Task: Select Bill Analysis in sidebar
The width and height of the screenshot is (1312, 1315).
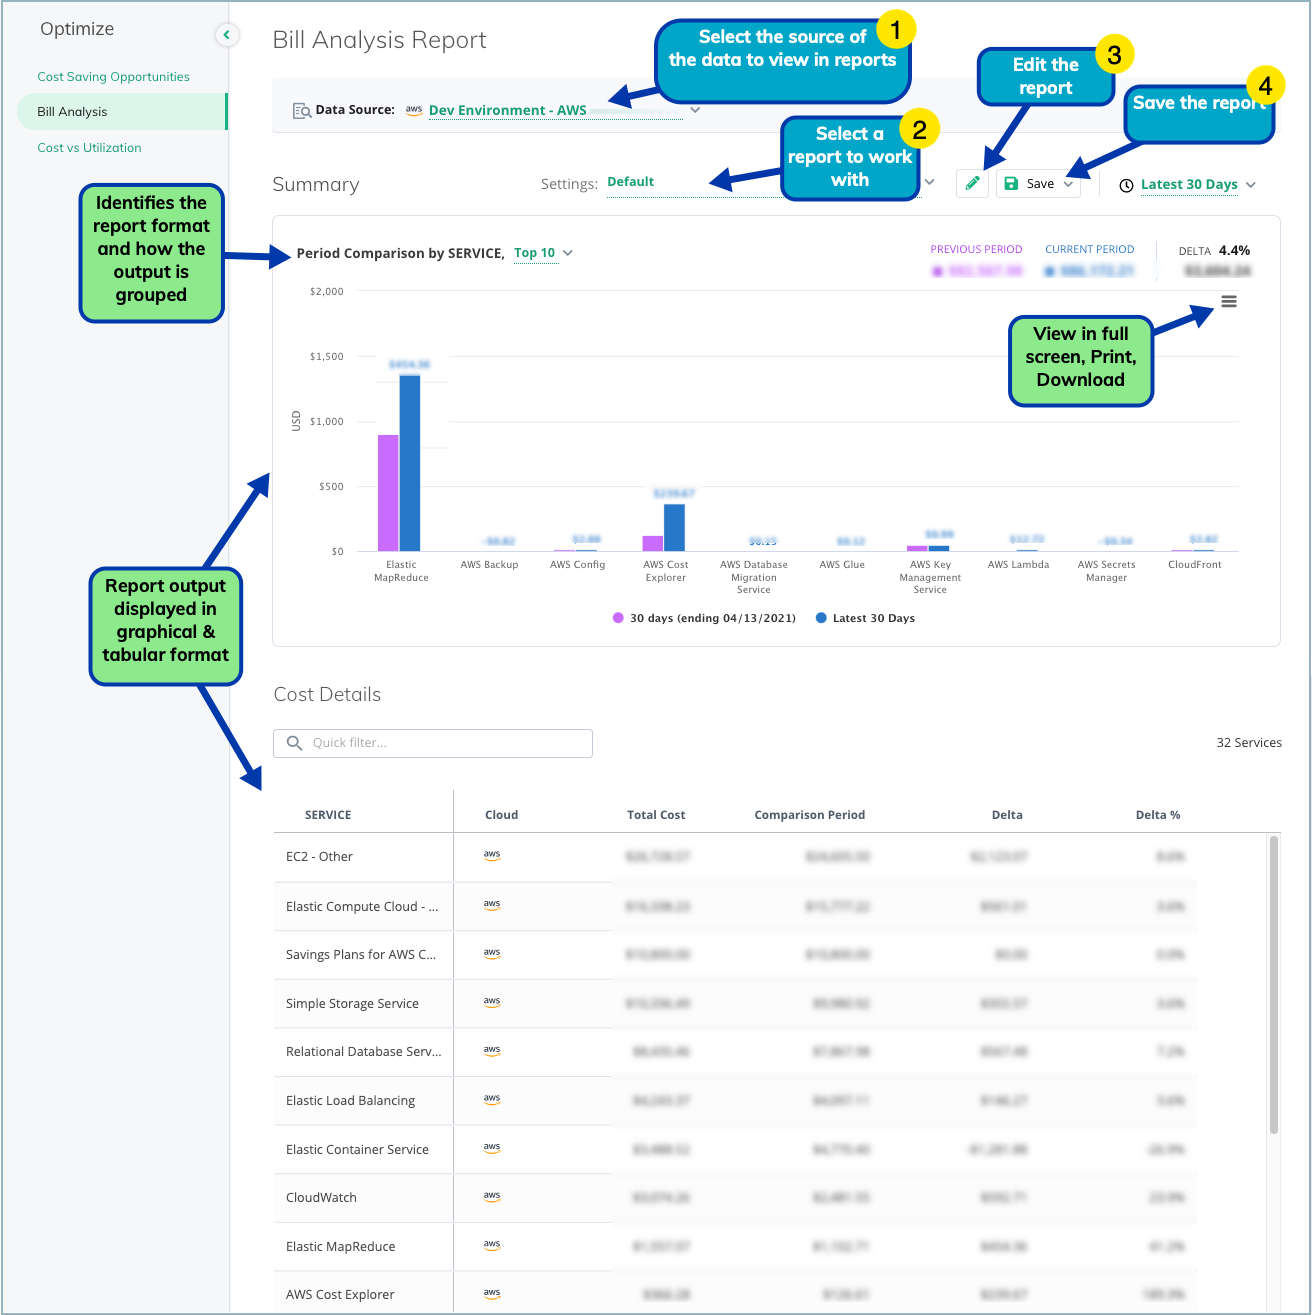Action: (x=122, y=111)
